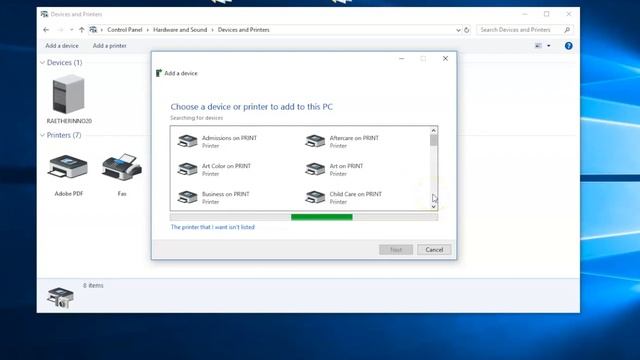The width and height of the screenshot is (640, 360).
Task: Pick the Art on PRINT printer icon
Action: click(315, 169)
